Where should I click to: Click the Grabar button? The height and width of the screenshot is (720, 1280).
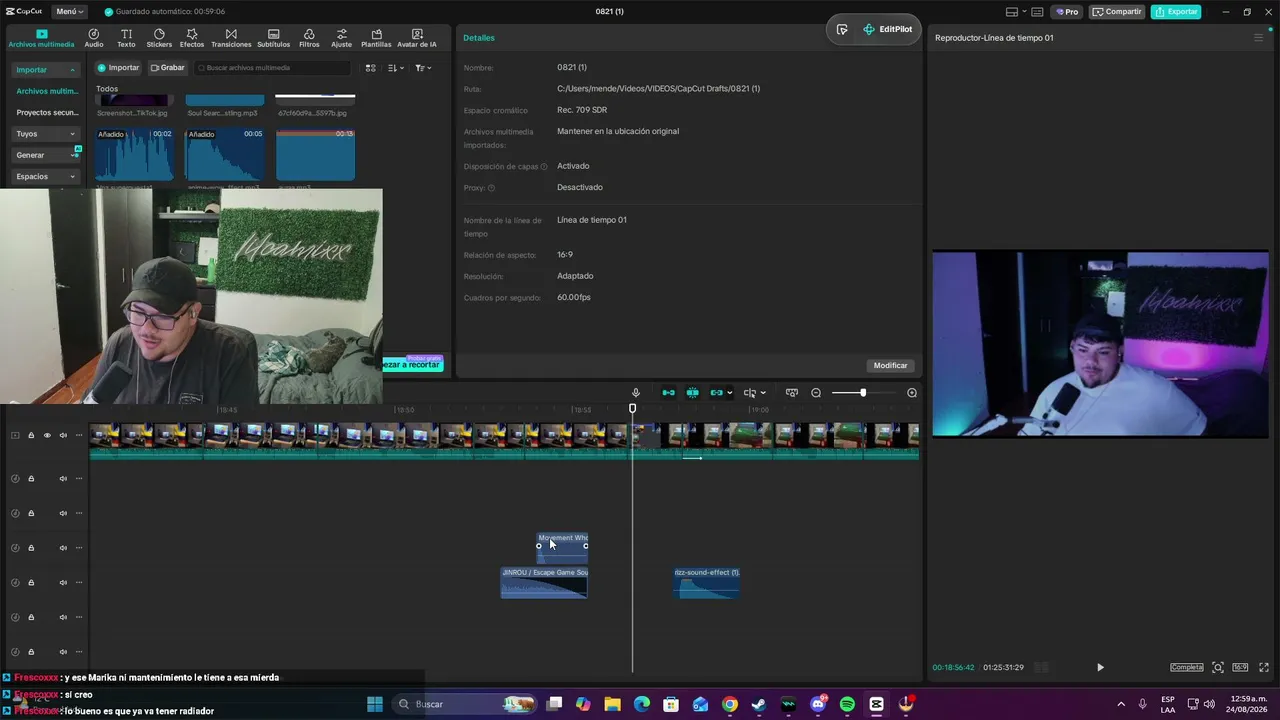pos(168,68)
